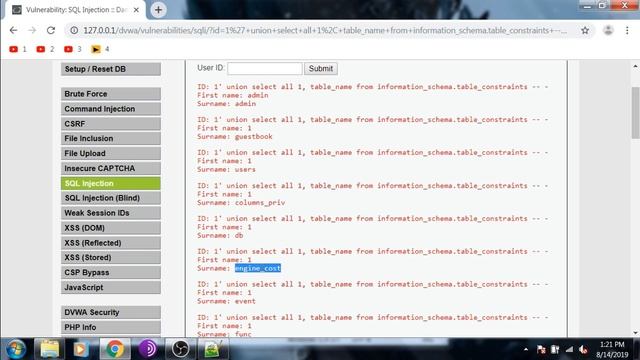
Task: Select highlighted SQL Injection menu item
Action: [111, 183]
